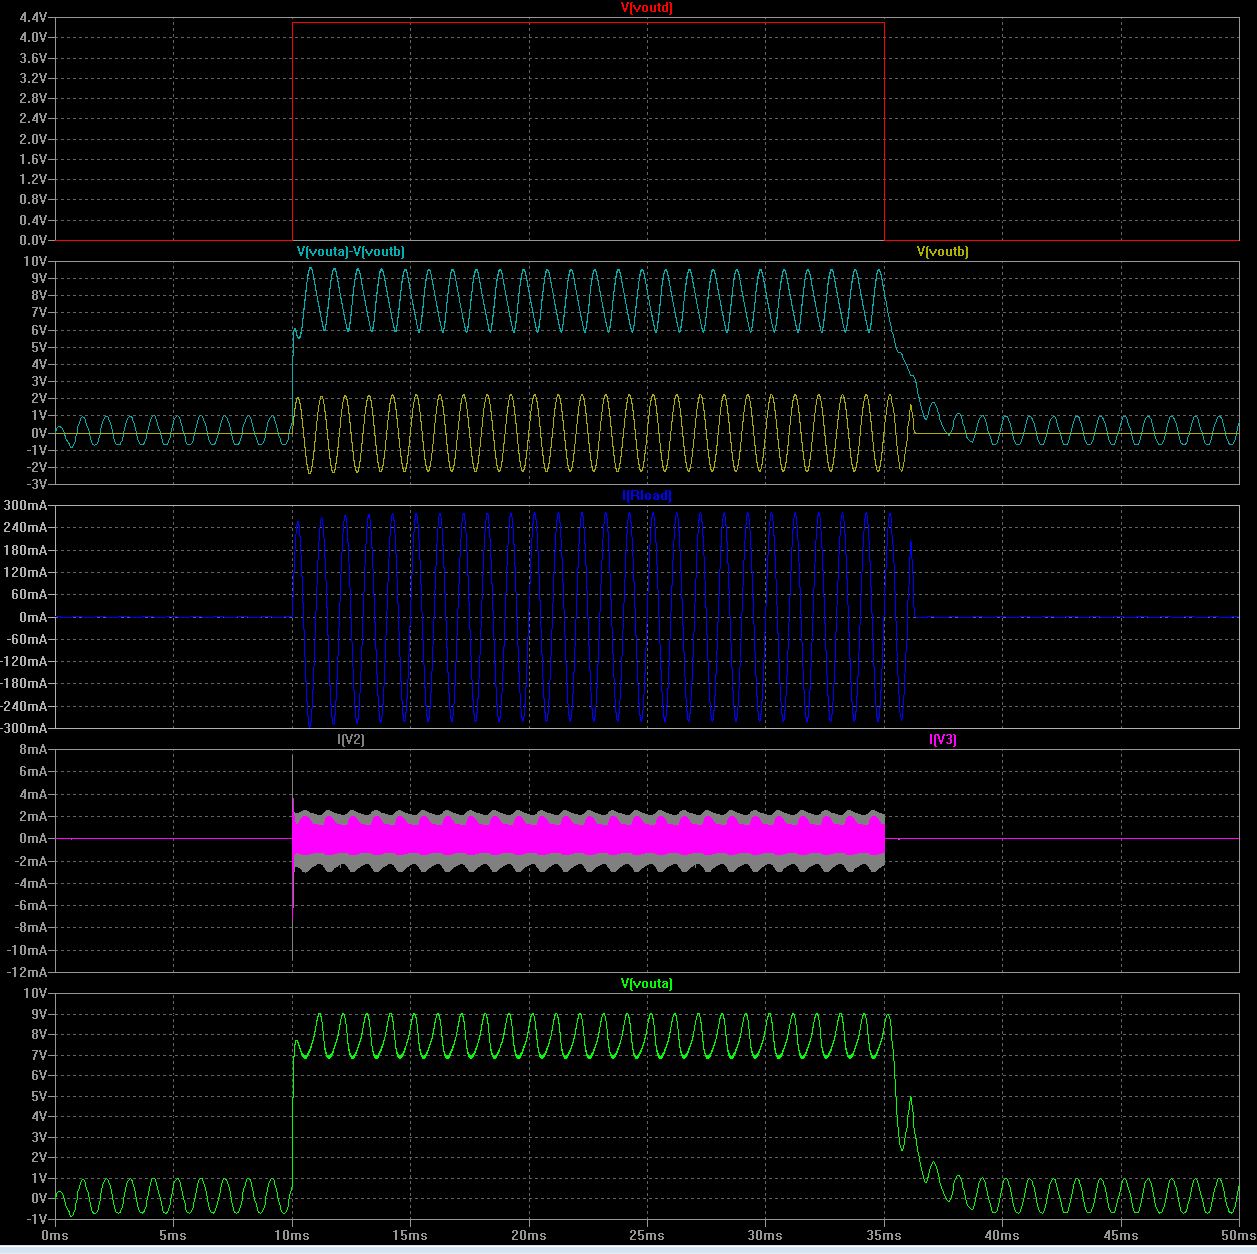This screenshot has width=1257, height=1254.
Task: Select the I(V3) trace label
Action: (943, 740)
